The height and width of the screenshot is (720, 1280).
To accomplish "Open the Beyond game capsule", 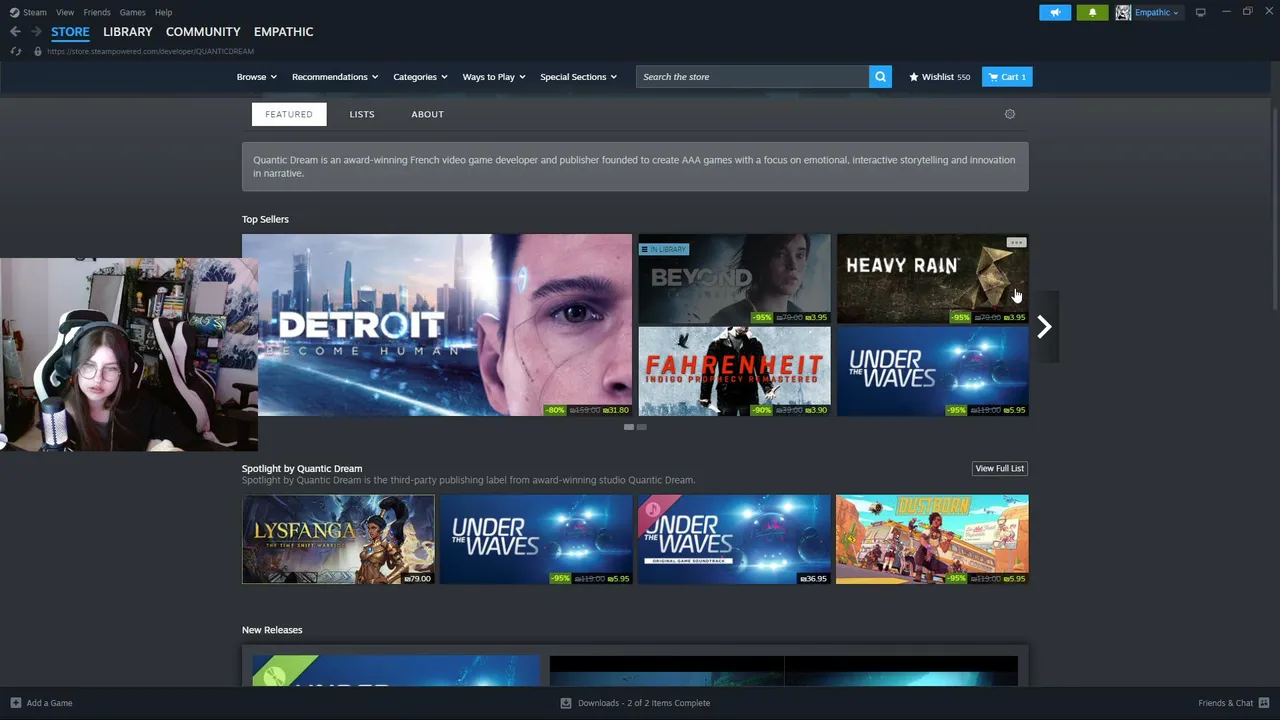I will pyautogui.click(x=735, y=279).
